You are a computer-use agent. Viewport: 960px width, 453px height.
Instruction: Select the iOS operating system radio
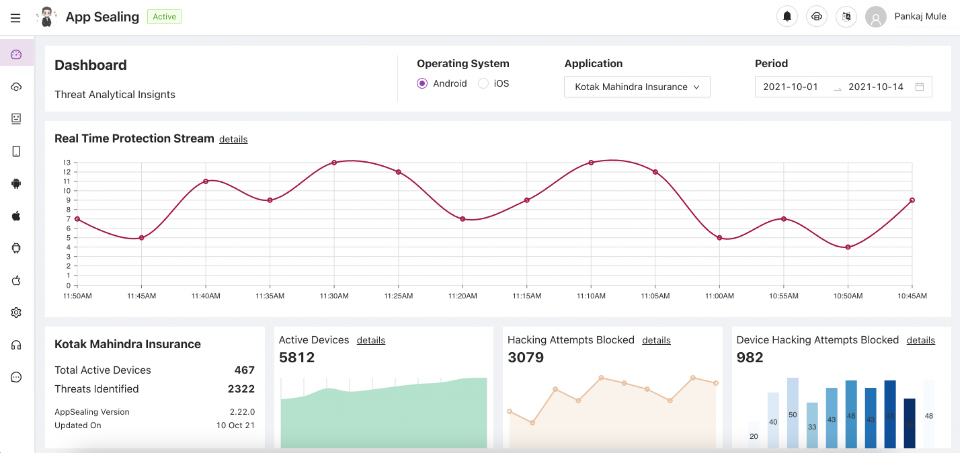[x=483, y=84]
